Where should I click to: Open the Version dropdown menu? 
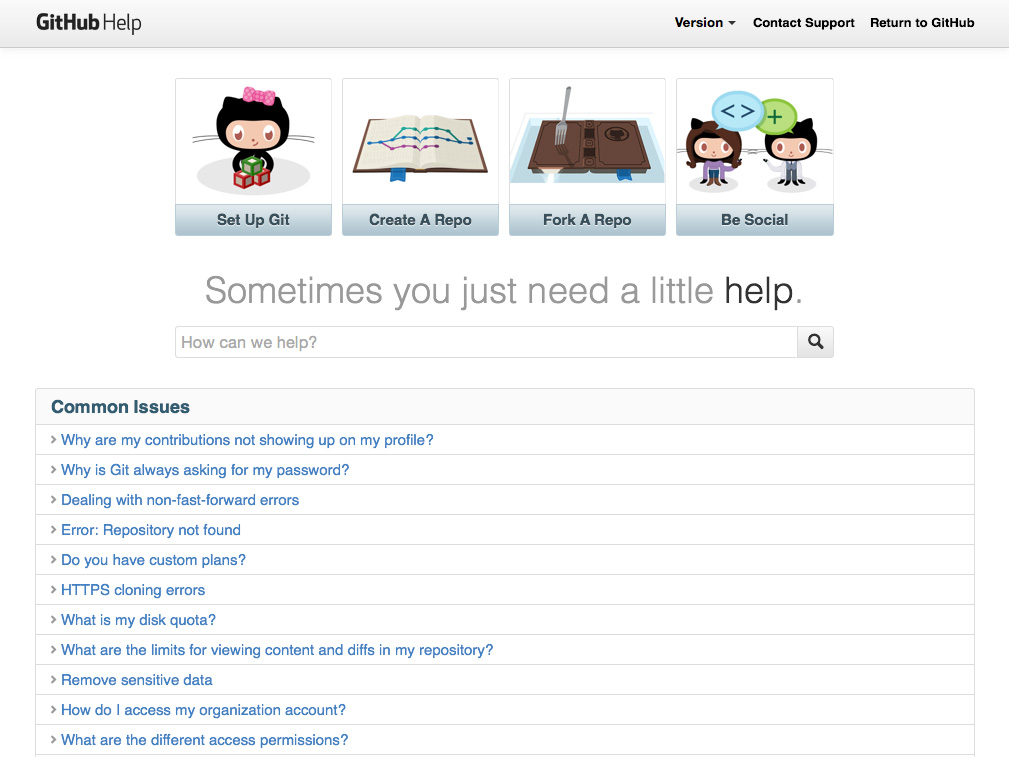point(704,23)
